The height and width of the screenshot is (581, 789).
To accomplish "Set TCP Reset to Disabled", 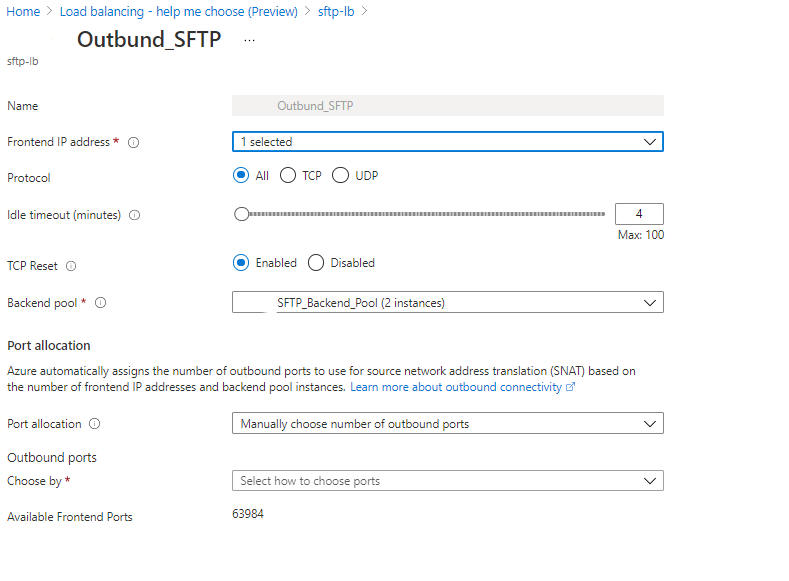I will tap(316, 263).
